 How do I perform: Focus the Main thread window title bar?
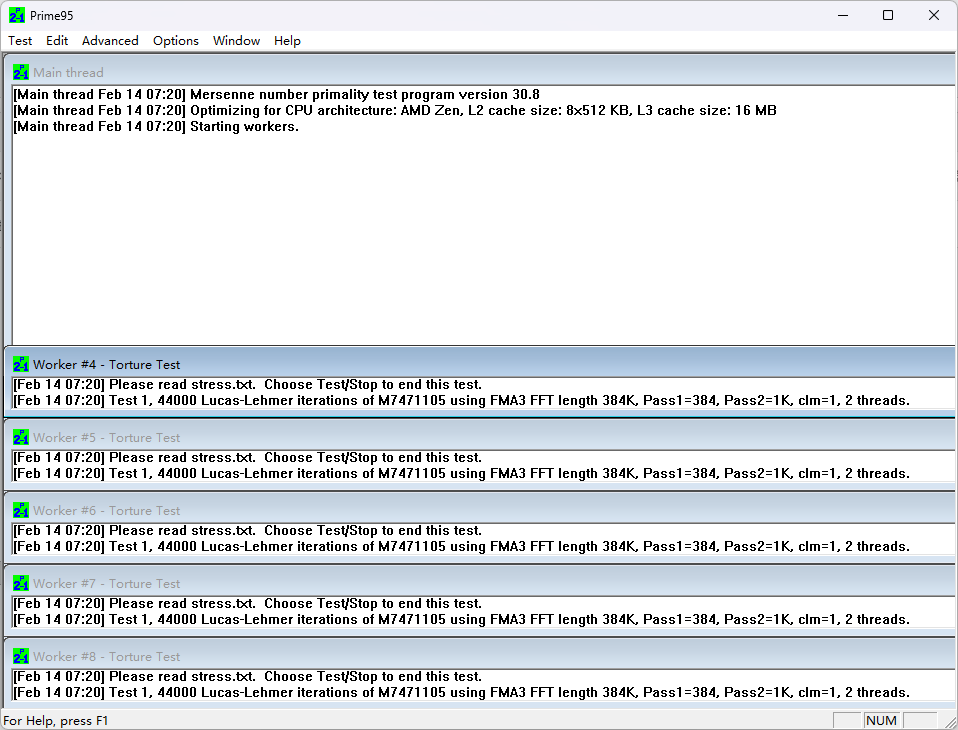(x=400, y=72)
